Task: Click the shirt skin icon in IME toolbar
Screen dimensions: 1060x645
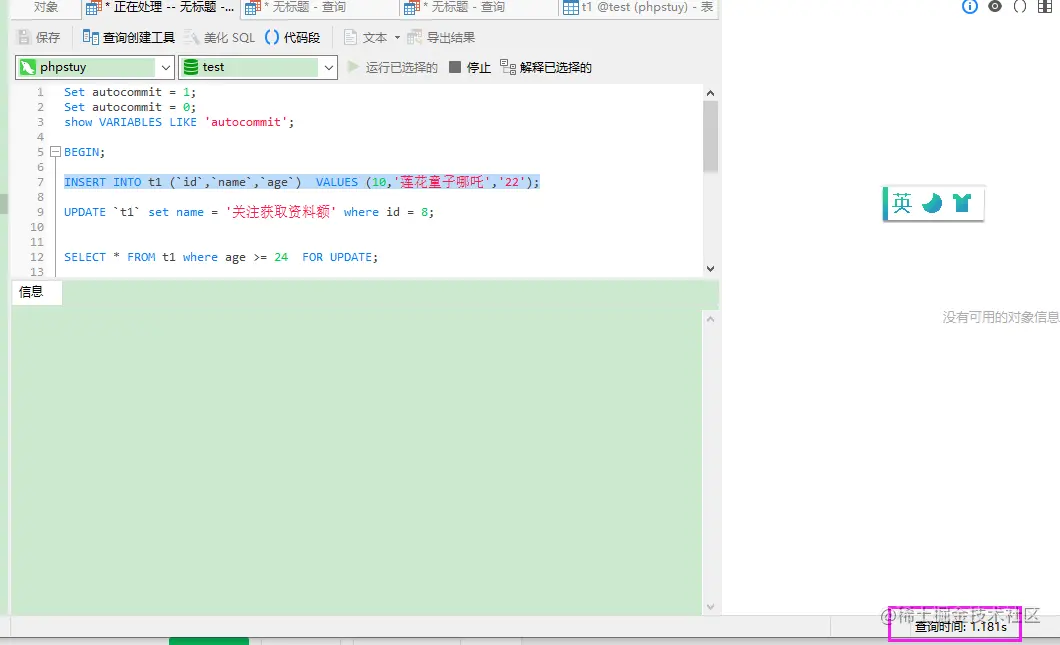Action: pos(962,203)
